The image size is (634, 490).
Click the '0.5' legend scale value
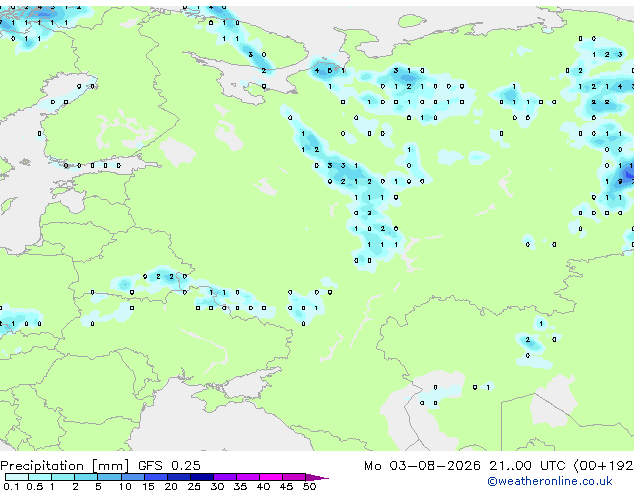point(34,486)
